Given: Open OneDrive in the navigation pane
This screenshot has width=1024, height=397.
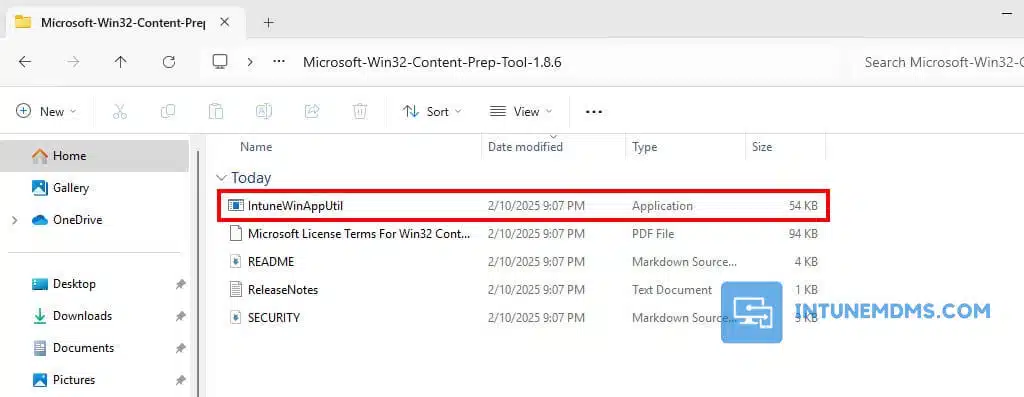Looking at the screenshot, I should click(77, 220).
